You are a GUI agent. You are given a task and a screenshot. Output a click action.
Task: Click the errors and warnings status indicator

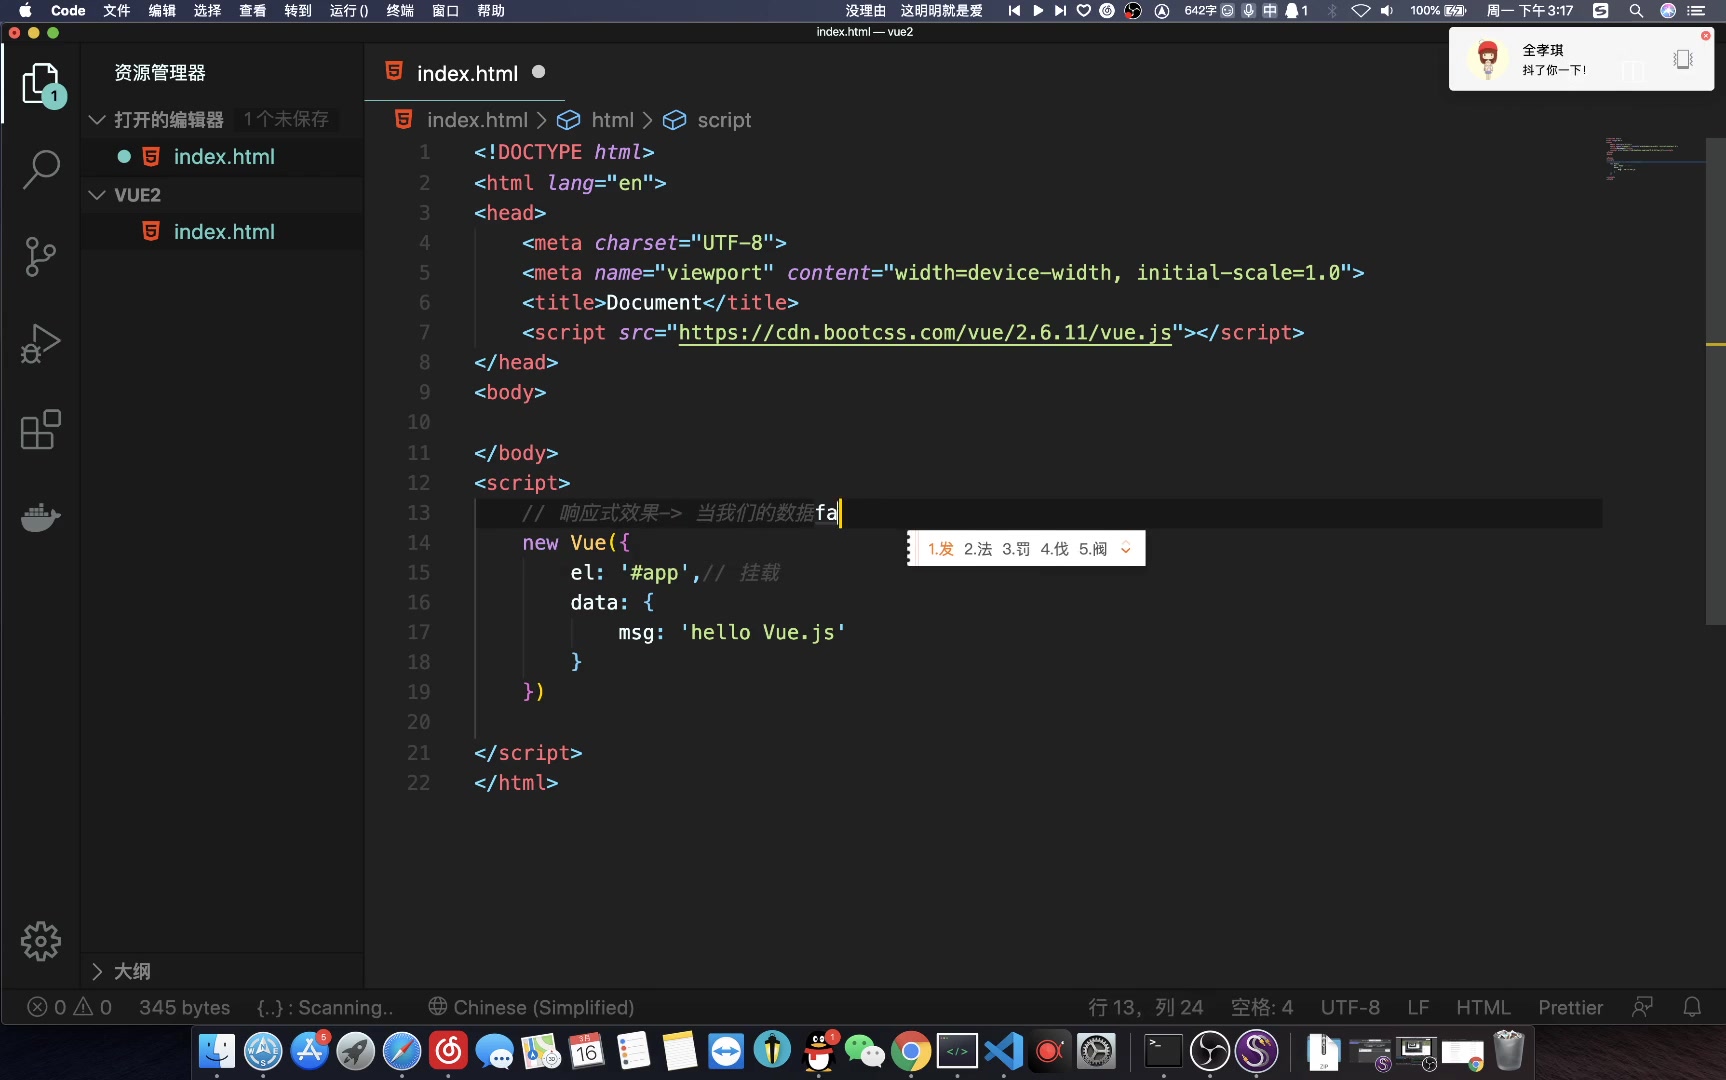click(x=69, y=1007)
